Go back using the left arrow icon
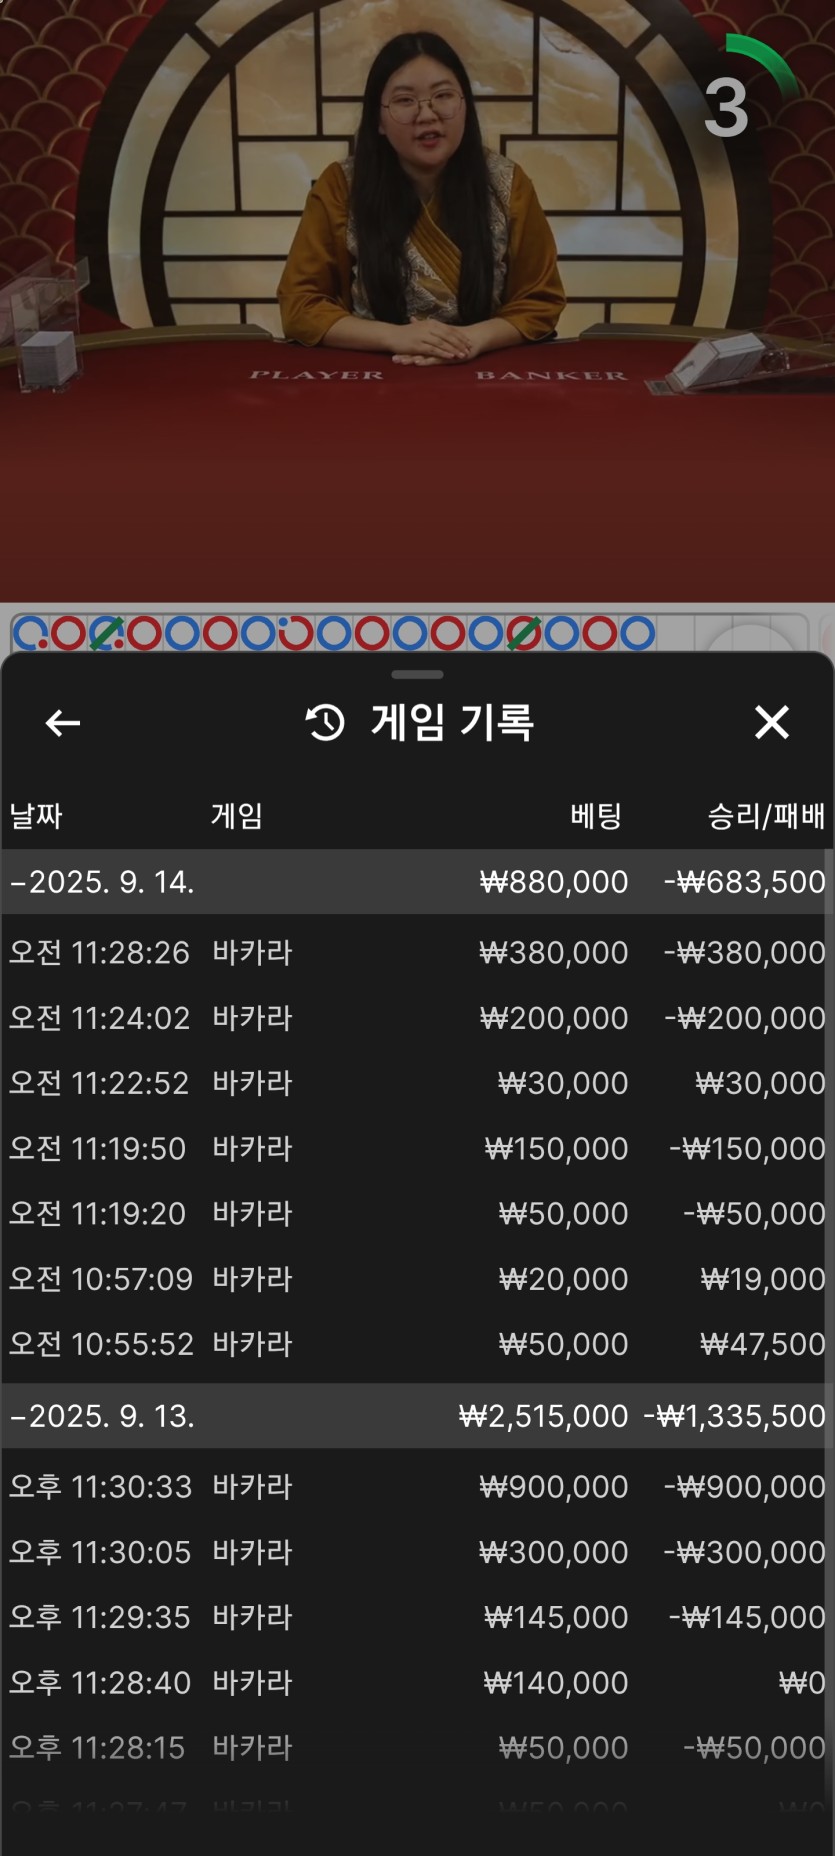Image resolution: width=835 pixels, height=1856 pixels. (63, 723)
